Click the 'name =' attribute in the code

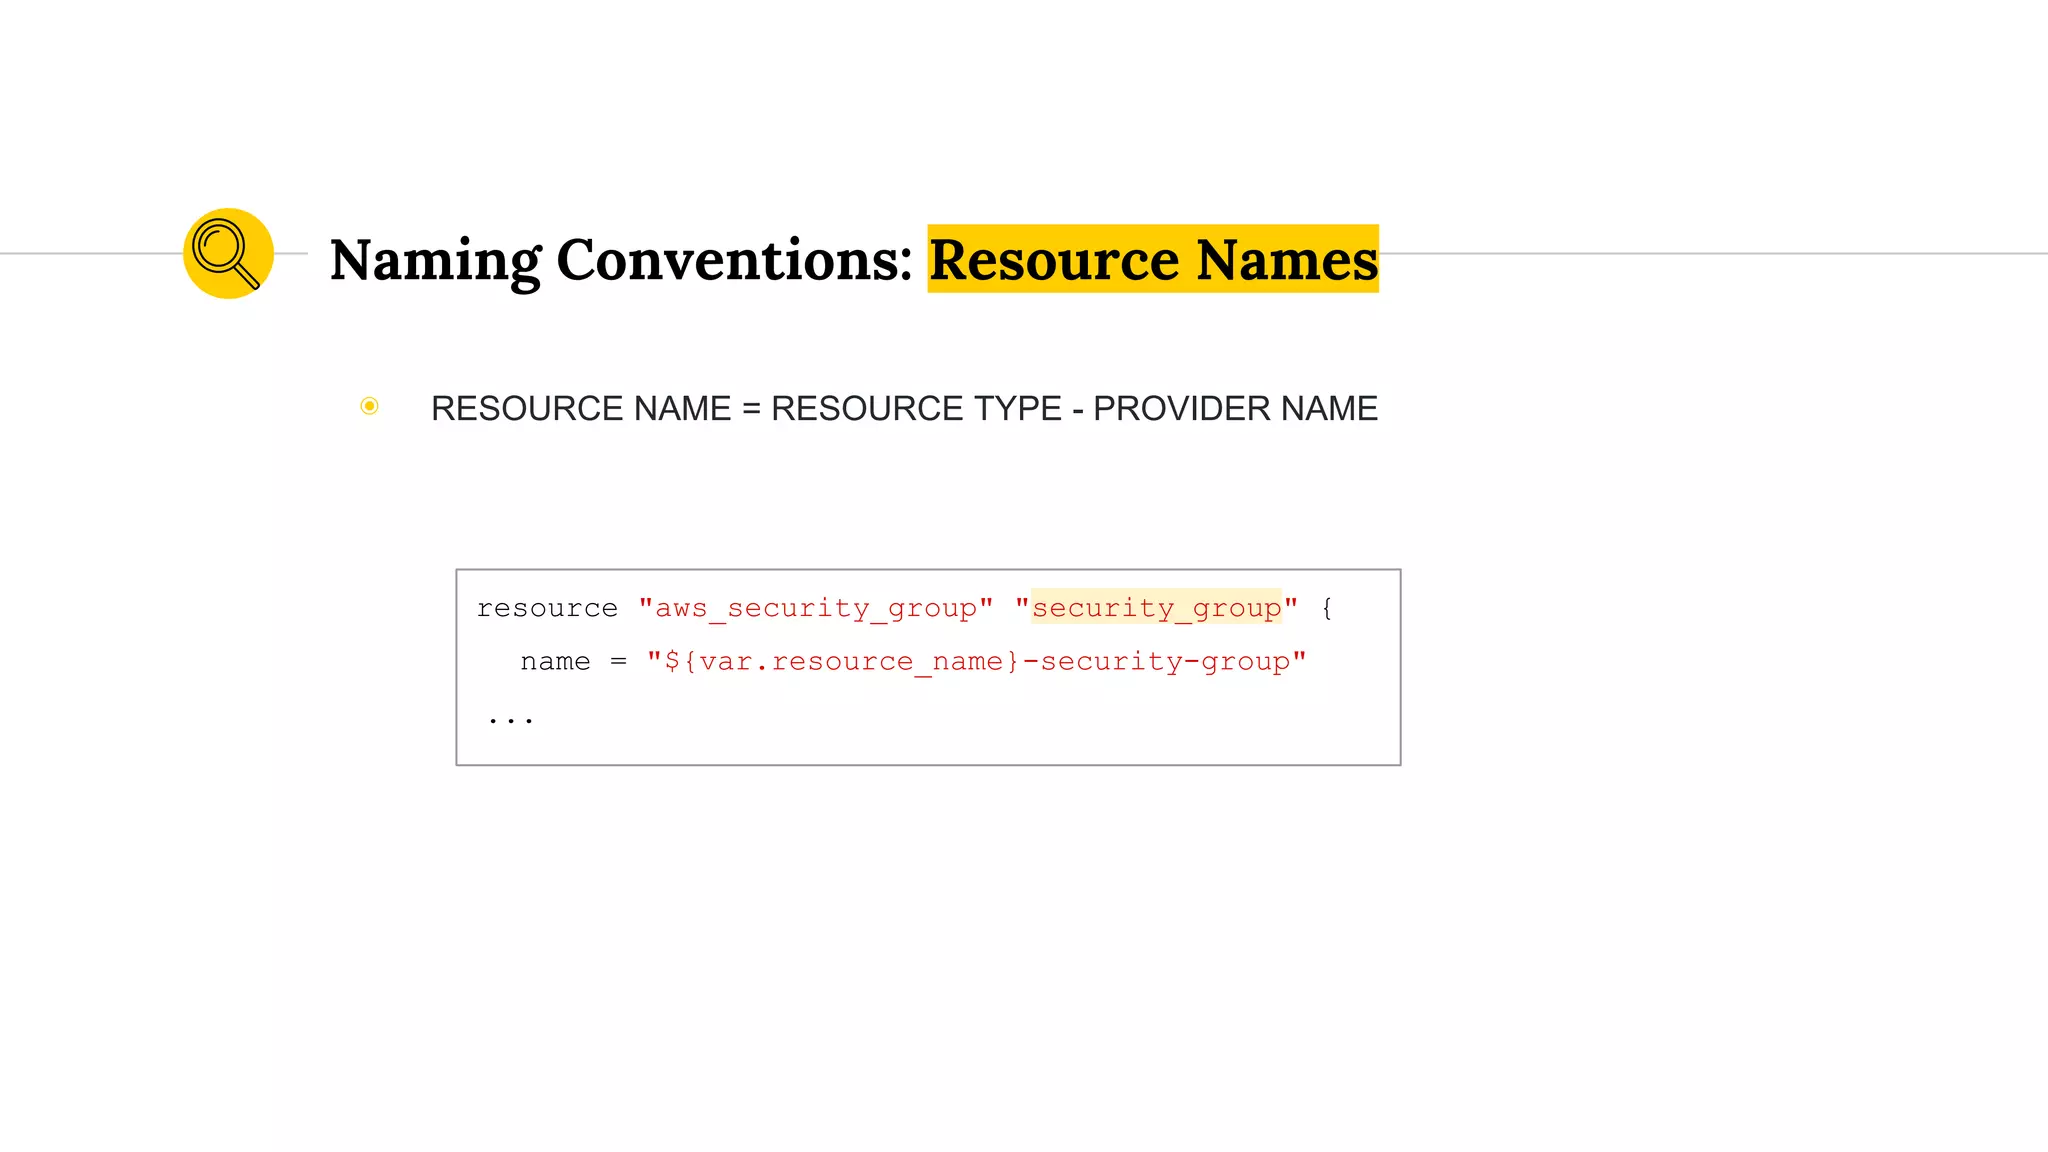[574, 662]
